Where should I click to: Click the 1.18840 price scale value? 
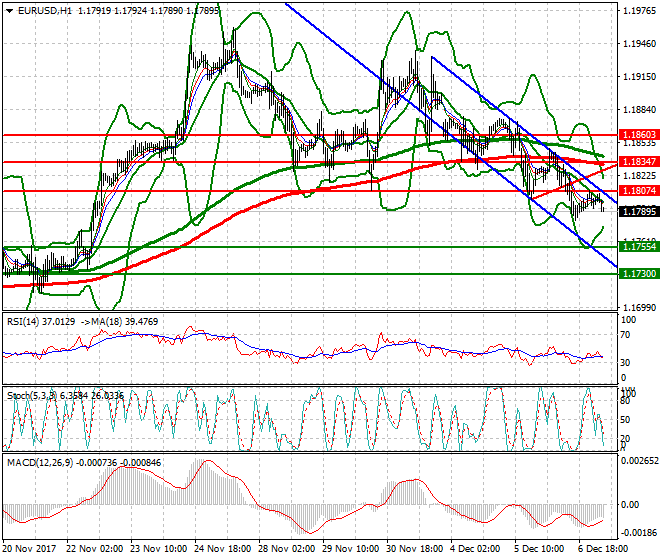[x=639, y=109]
